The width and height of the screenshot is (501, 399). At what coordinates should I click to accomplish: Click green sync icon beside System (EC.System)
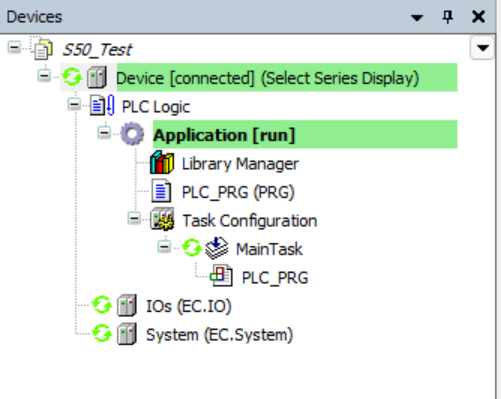click(x=101, y=333)
